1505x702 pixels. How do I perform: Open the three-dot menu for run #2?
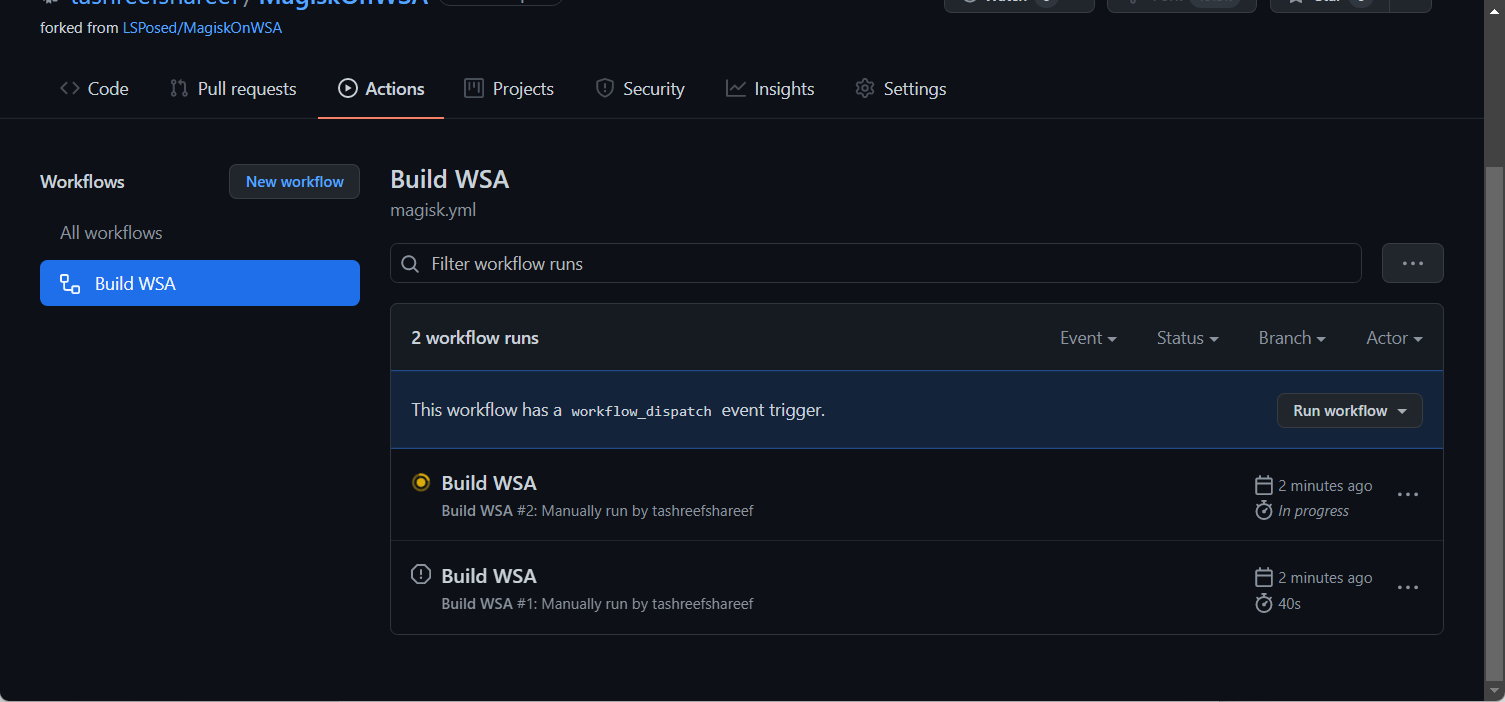pyautogui.click(x=1408, y=495)
